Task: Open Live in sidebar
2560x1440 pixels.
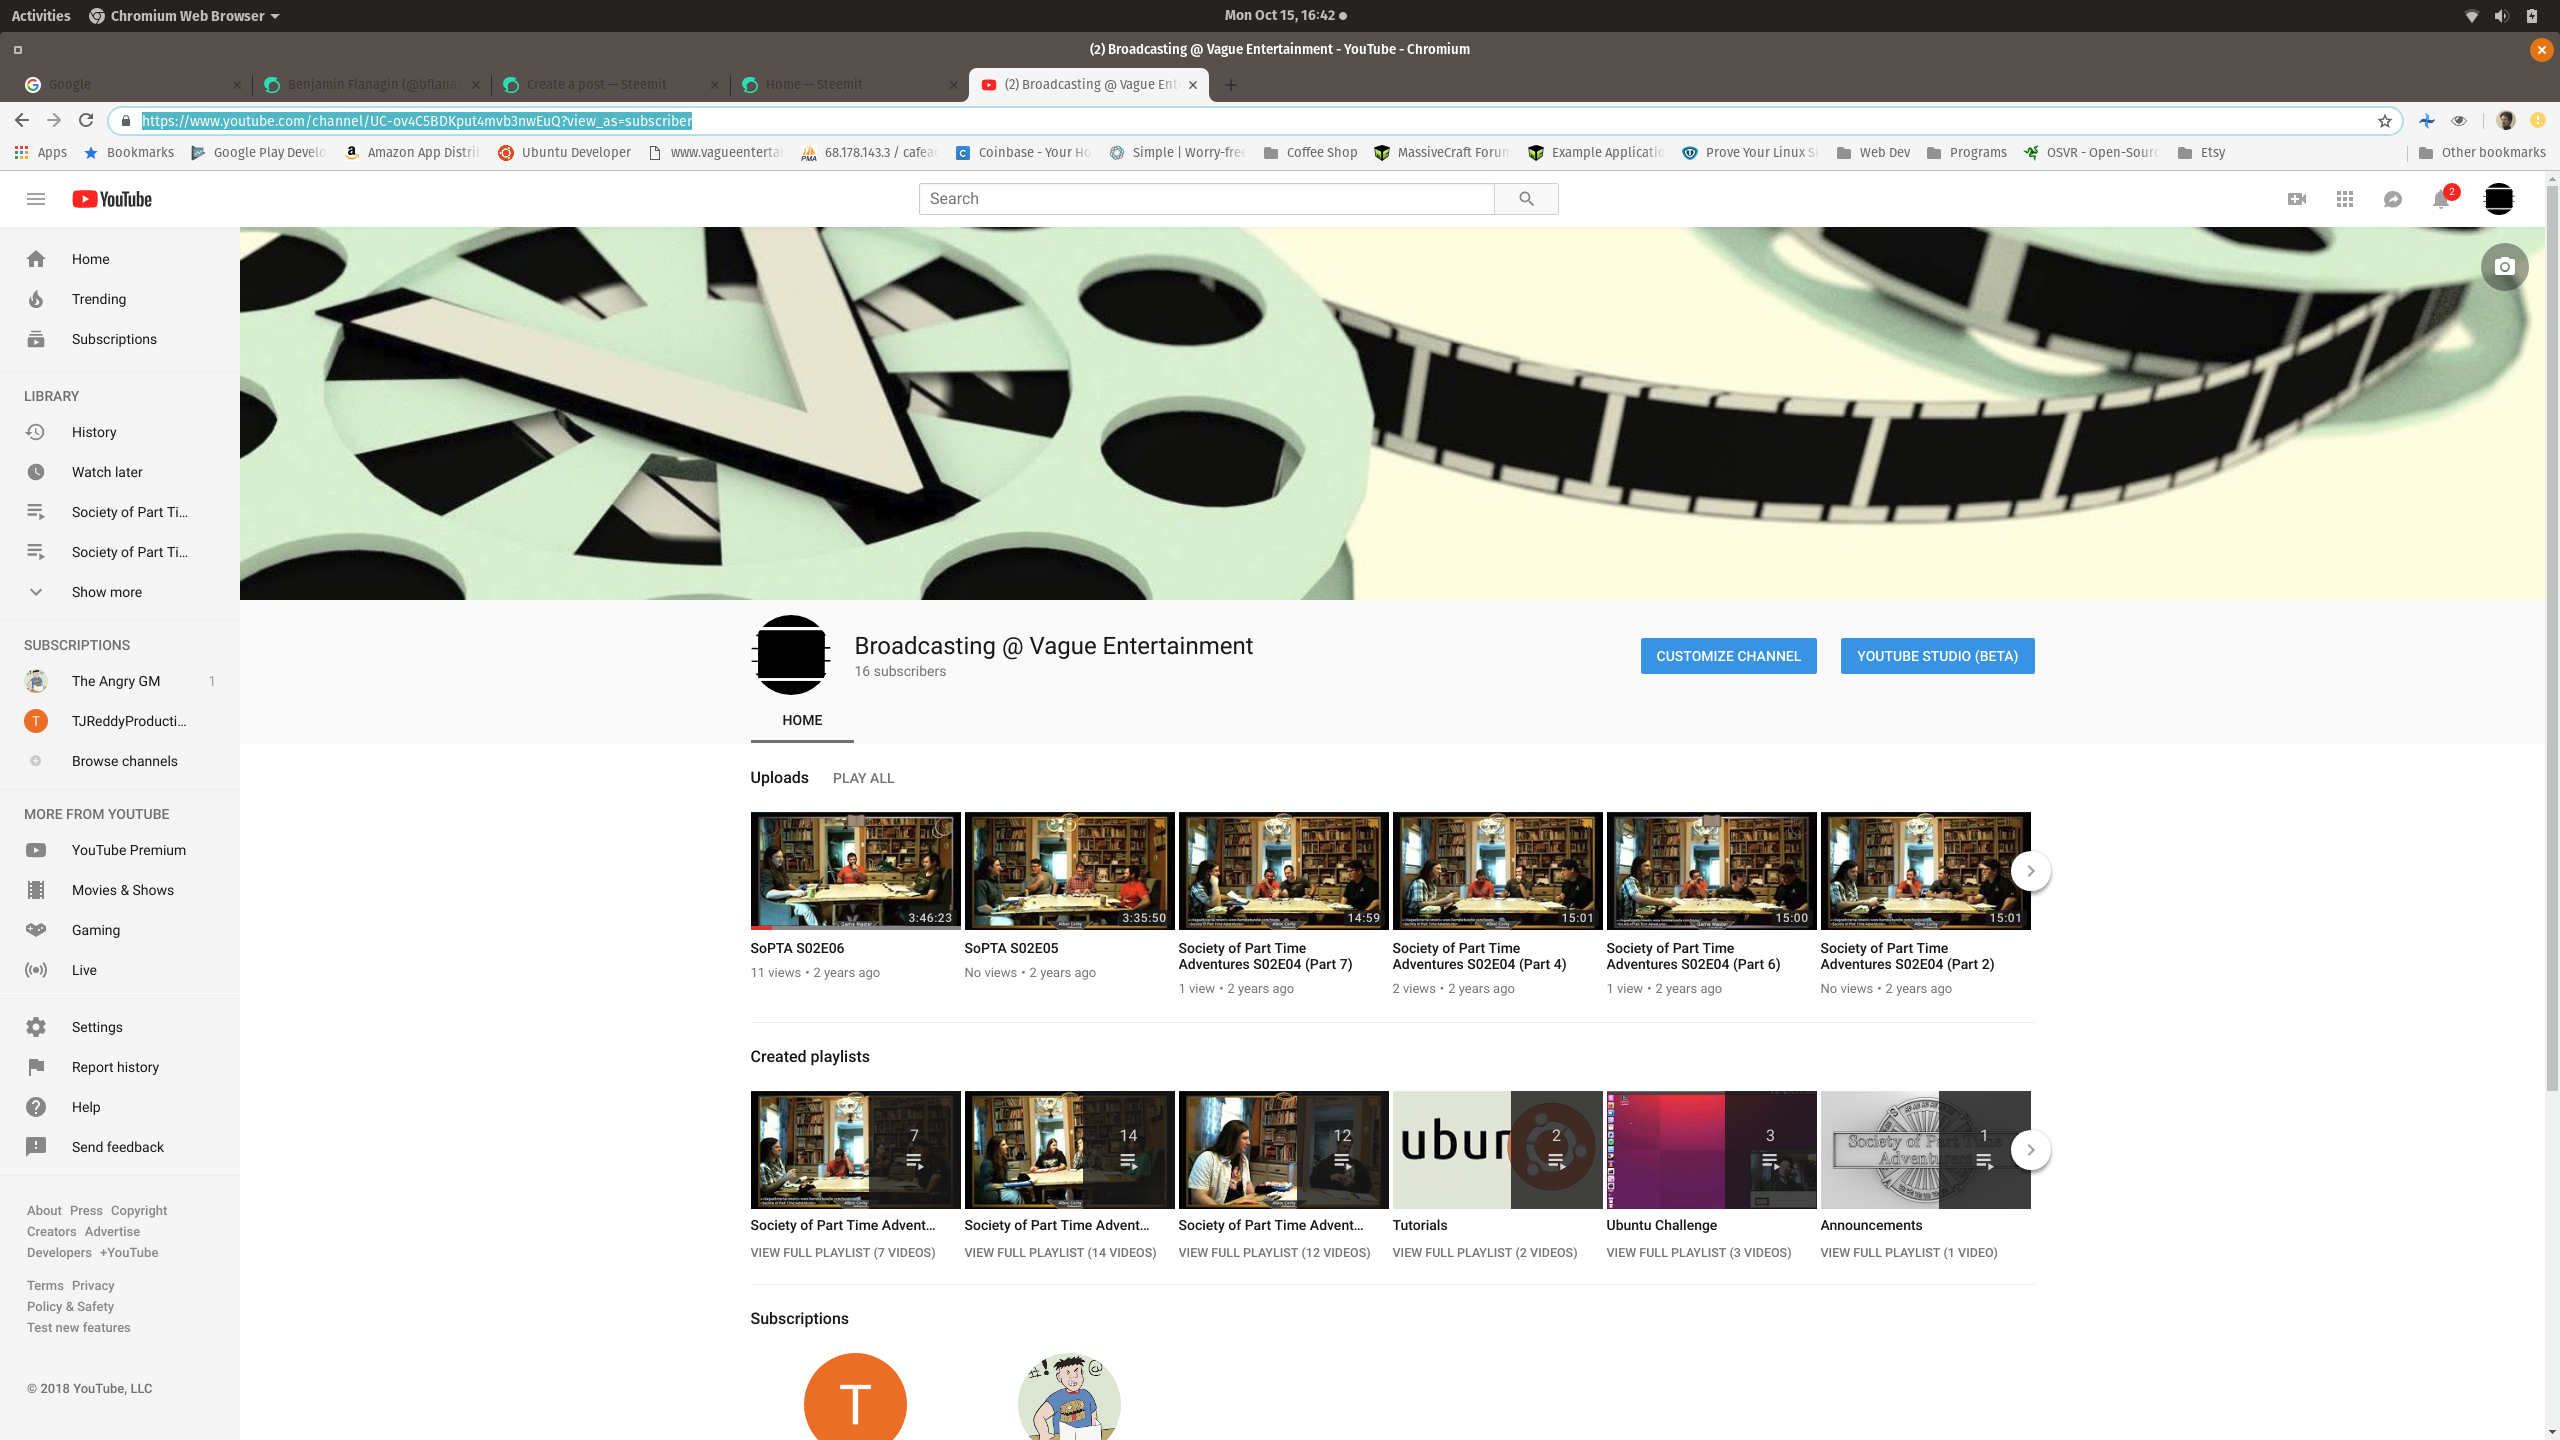Action: pos(120,970)
